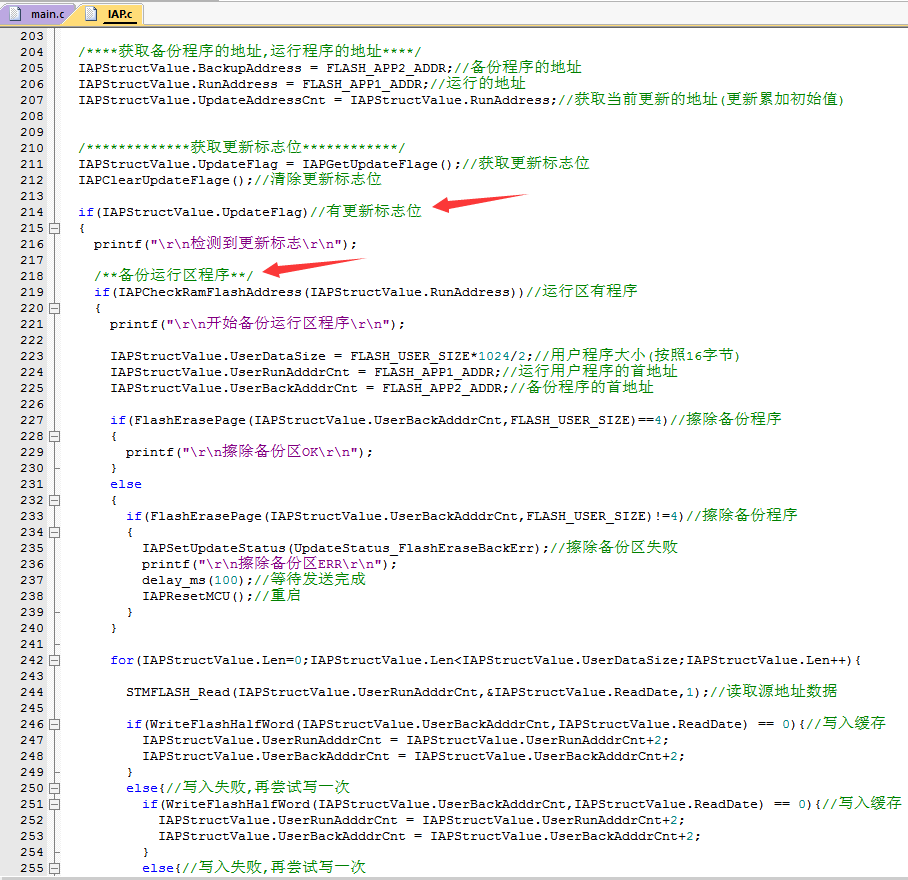Click else keyword on line 231
908x880 pixels.
126,484
